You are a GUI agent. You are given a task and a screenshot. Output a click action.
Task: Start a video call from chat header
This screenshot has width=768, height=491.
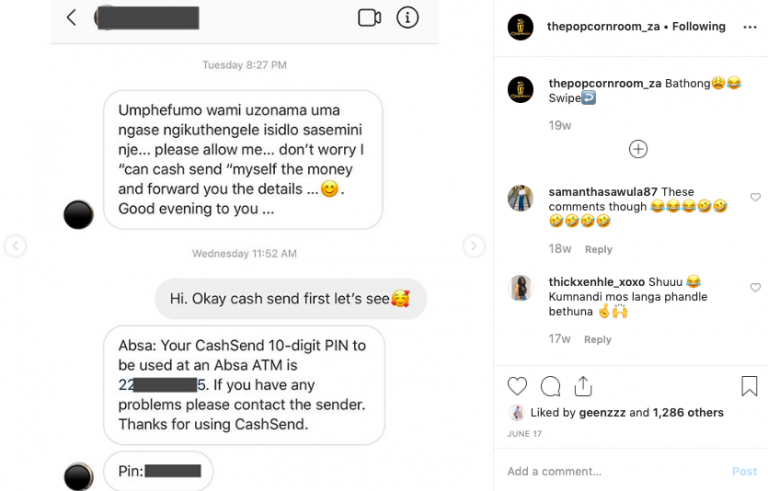pyautogui.click(x=369, y=18)
